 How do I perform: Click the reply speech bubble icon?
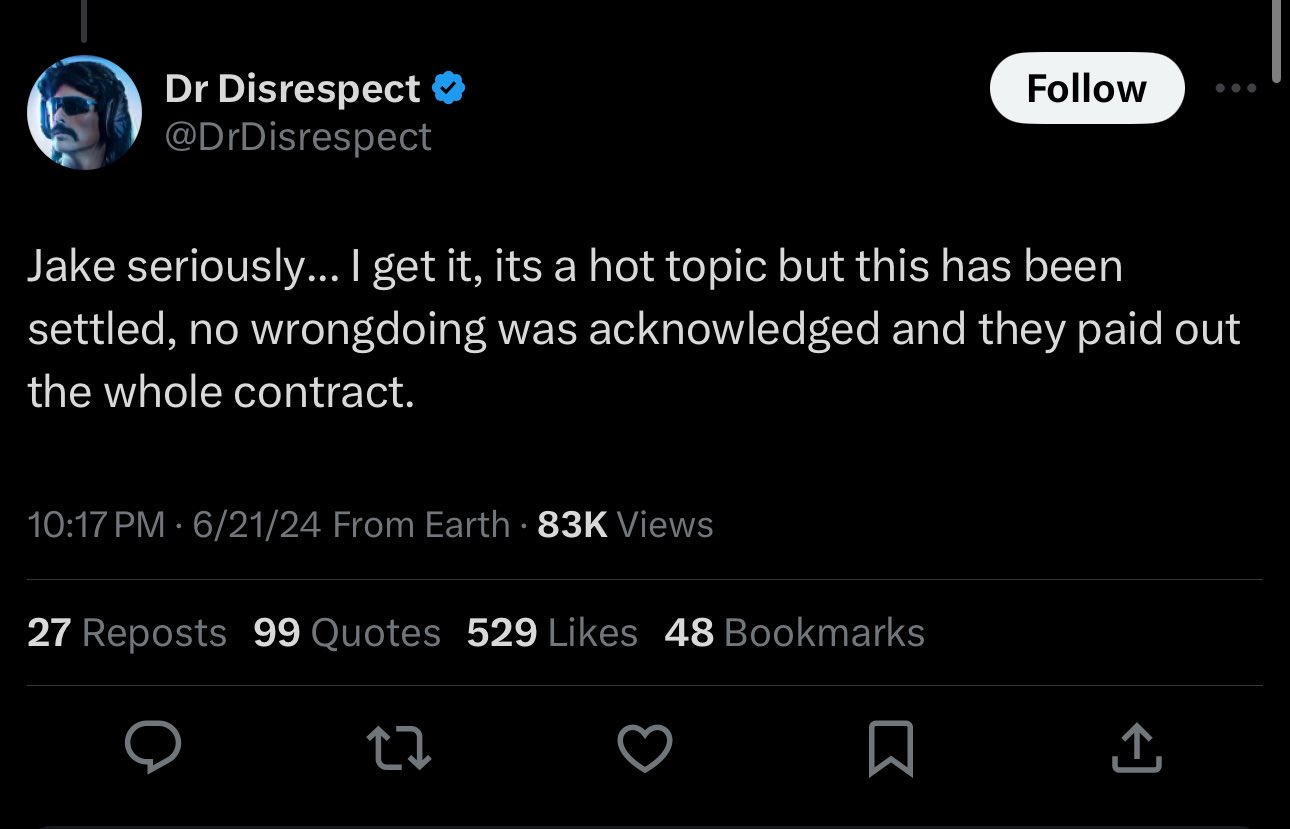[153, 748]
